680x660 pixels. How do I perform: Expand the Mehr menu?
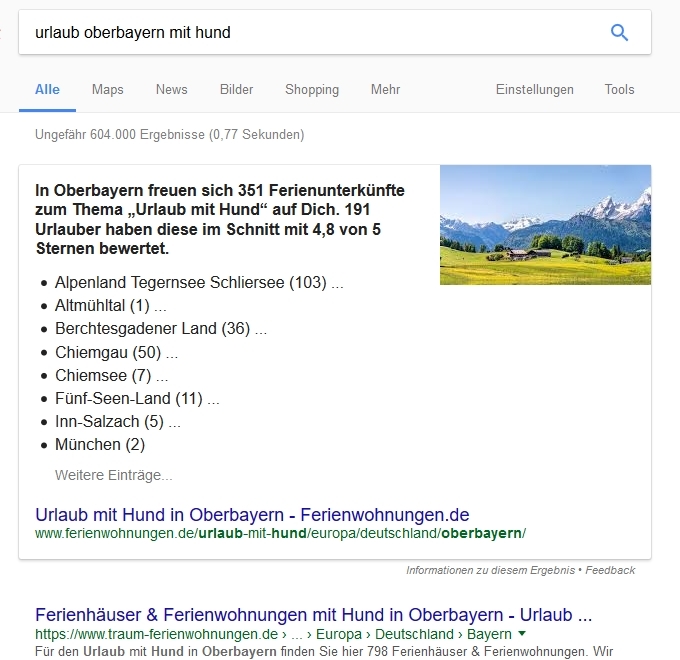[385, 90]
